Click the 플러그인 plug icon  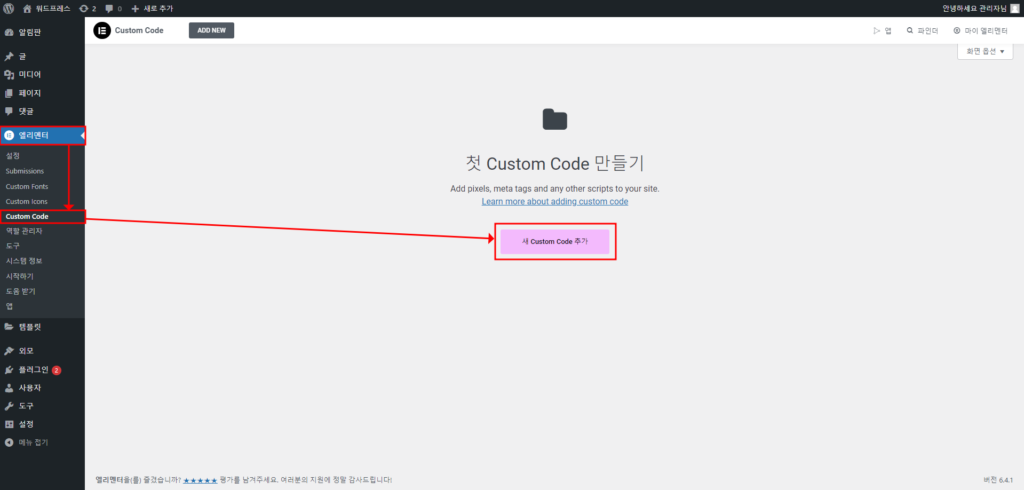coord(9,370)
